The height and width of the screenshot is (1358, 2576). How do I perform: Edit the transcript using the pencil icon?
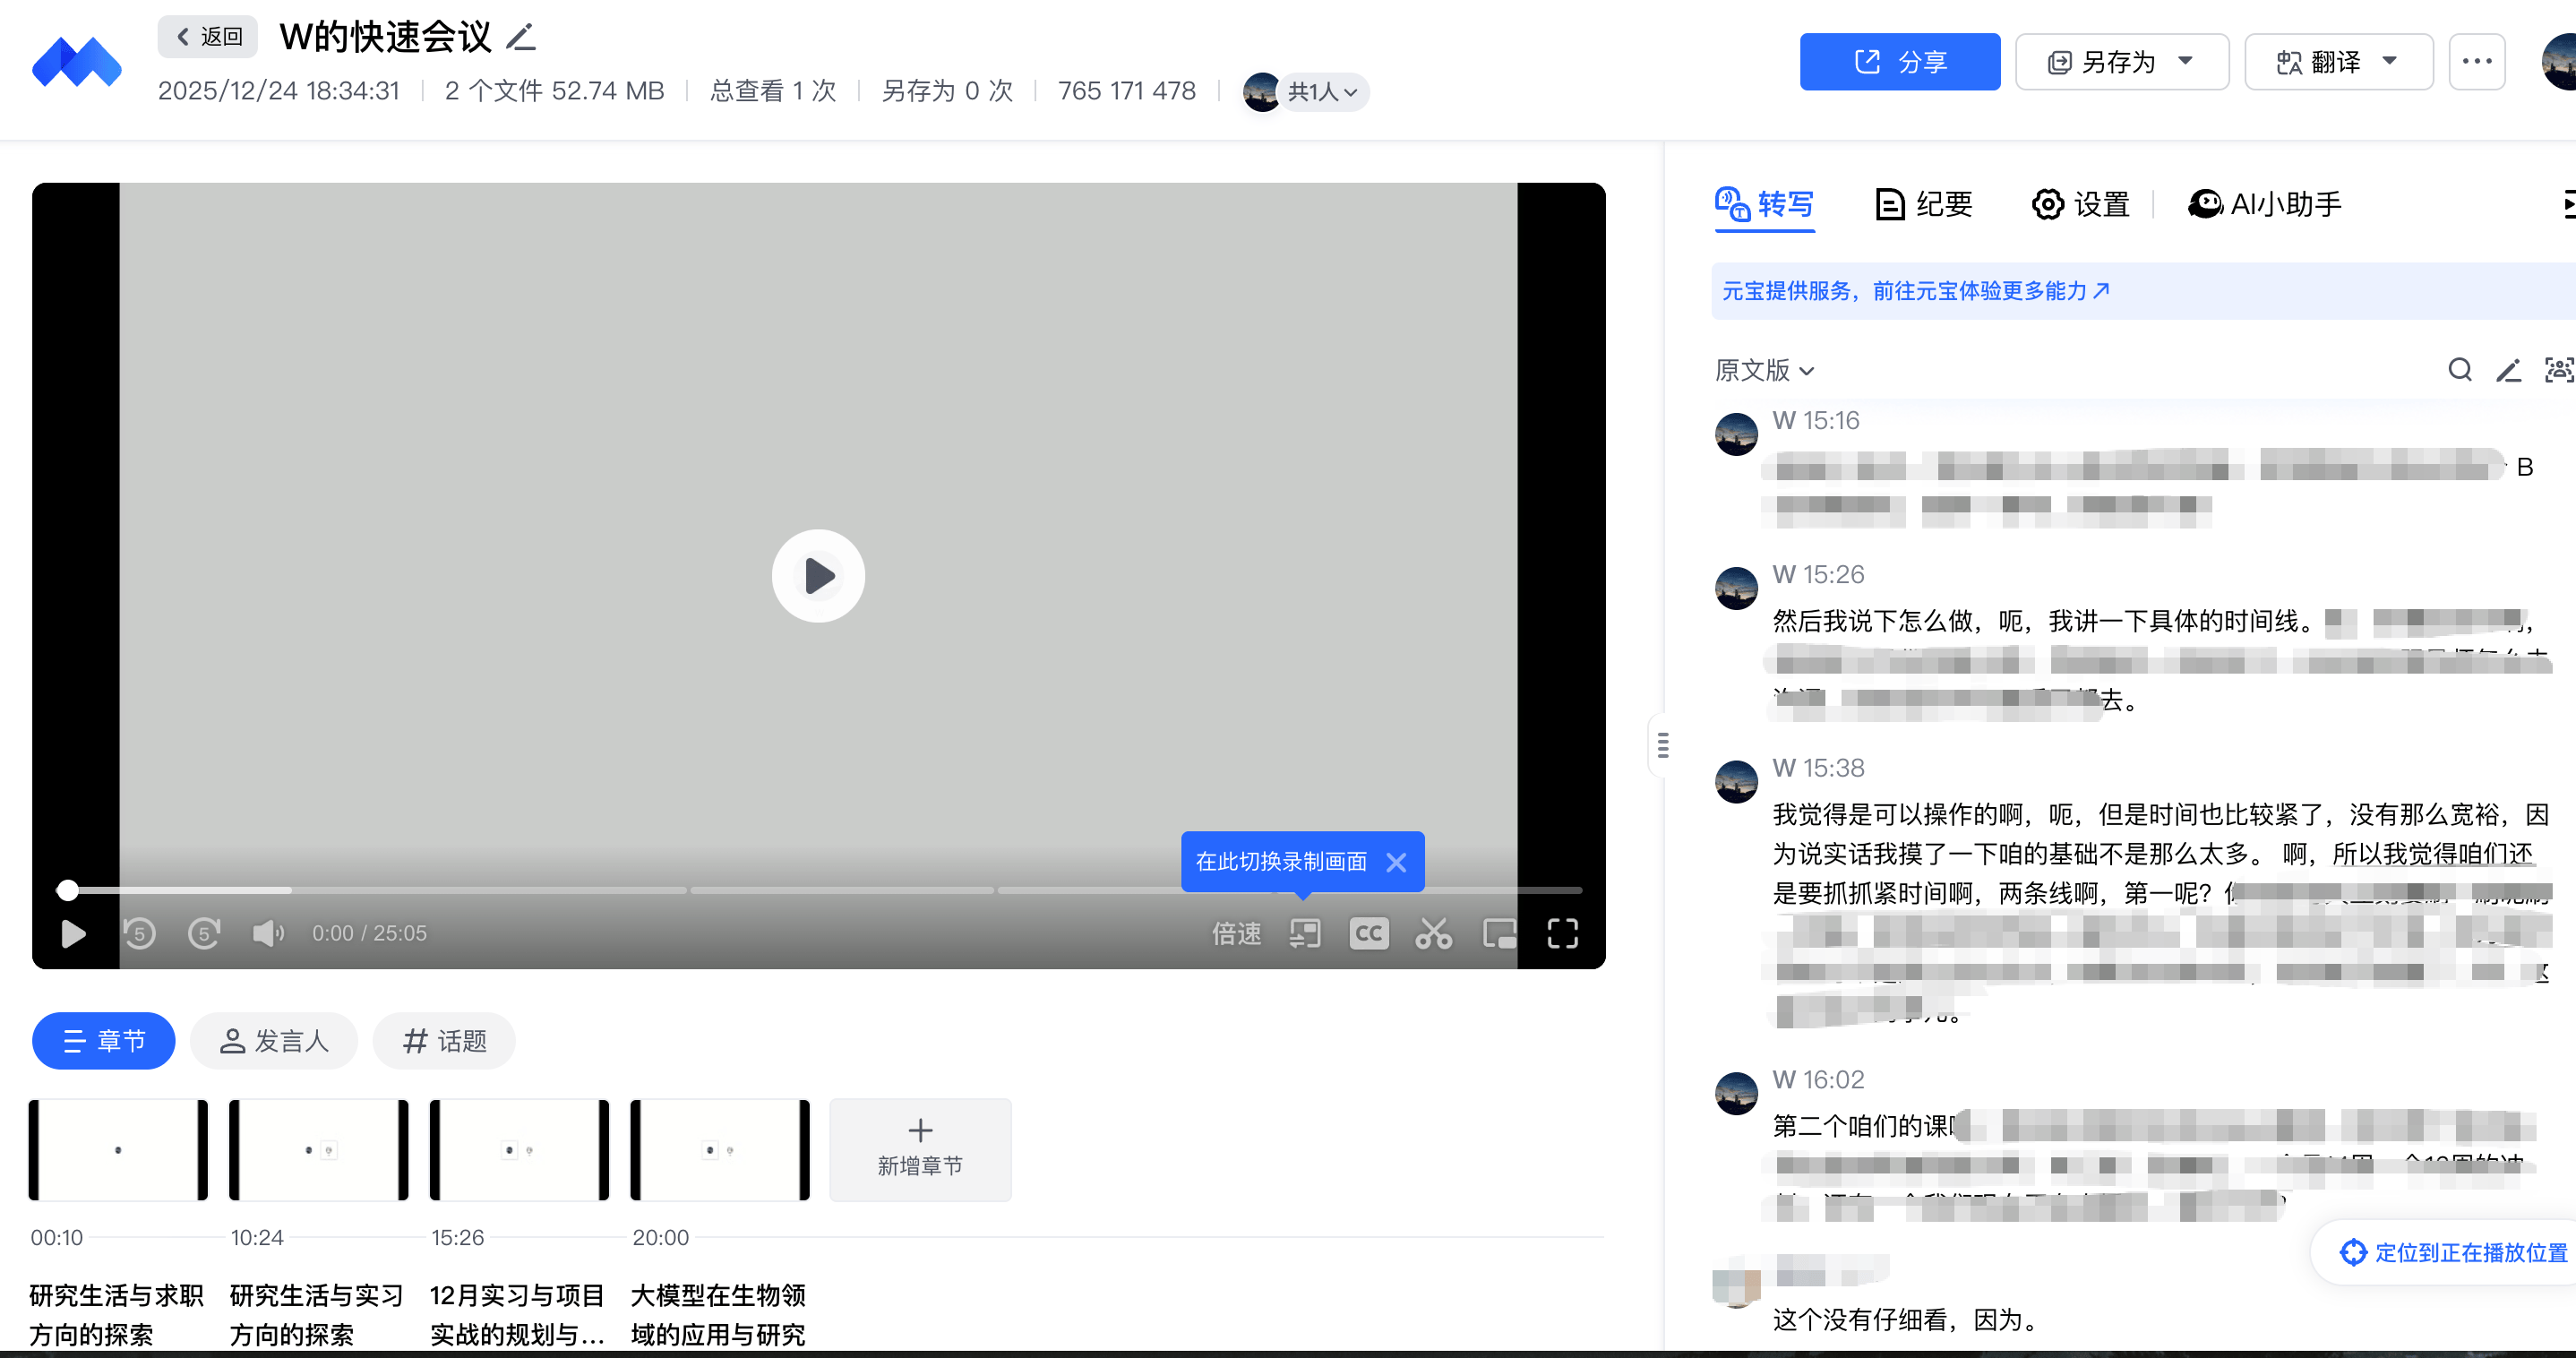click(x=2510, y=370)
